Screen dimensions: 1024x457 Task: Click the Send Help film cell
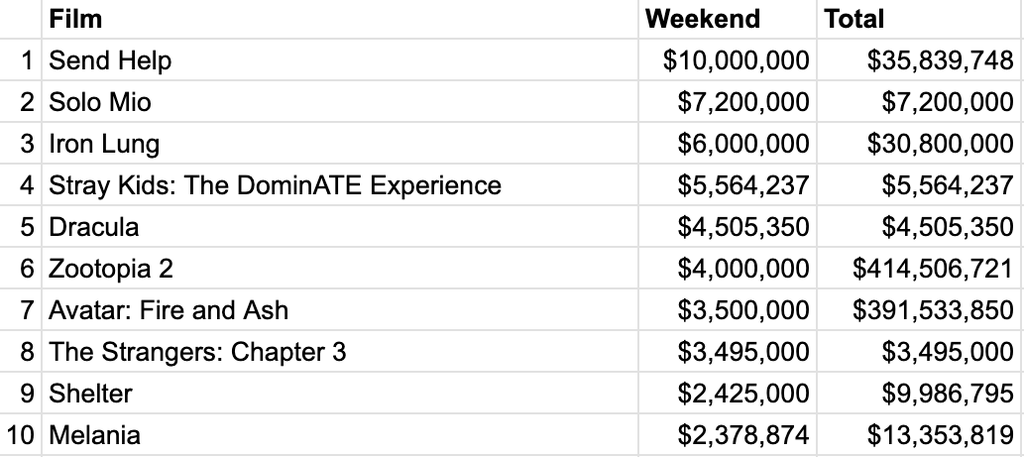[340, 60]
